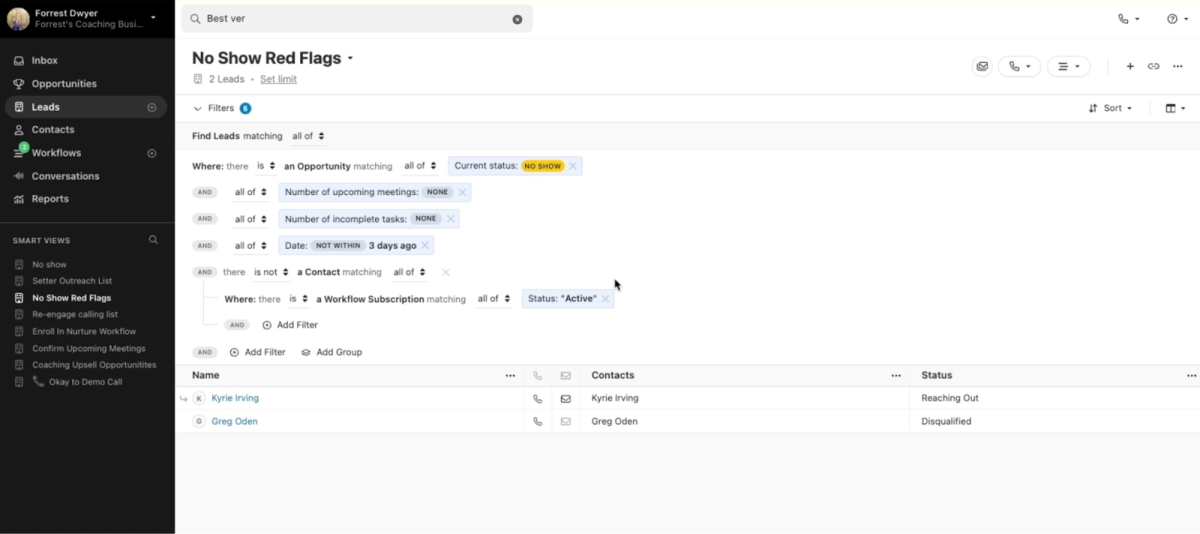This screenshot has height=534, width=1200.
Task: Change the 'is not' selector before a Contact
Action: 271,272
